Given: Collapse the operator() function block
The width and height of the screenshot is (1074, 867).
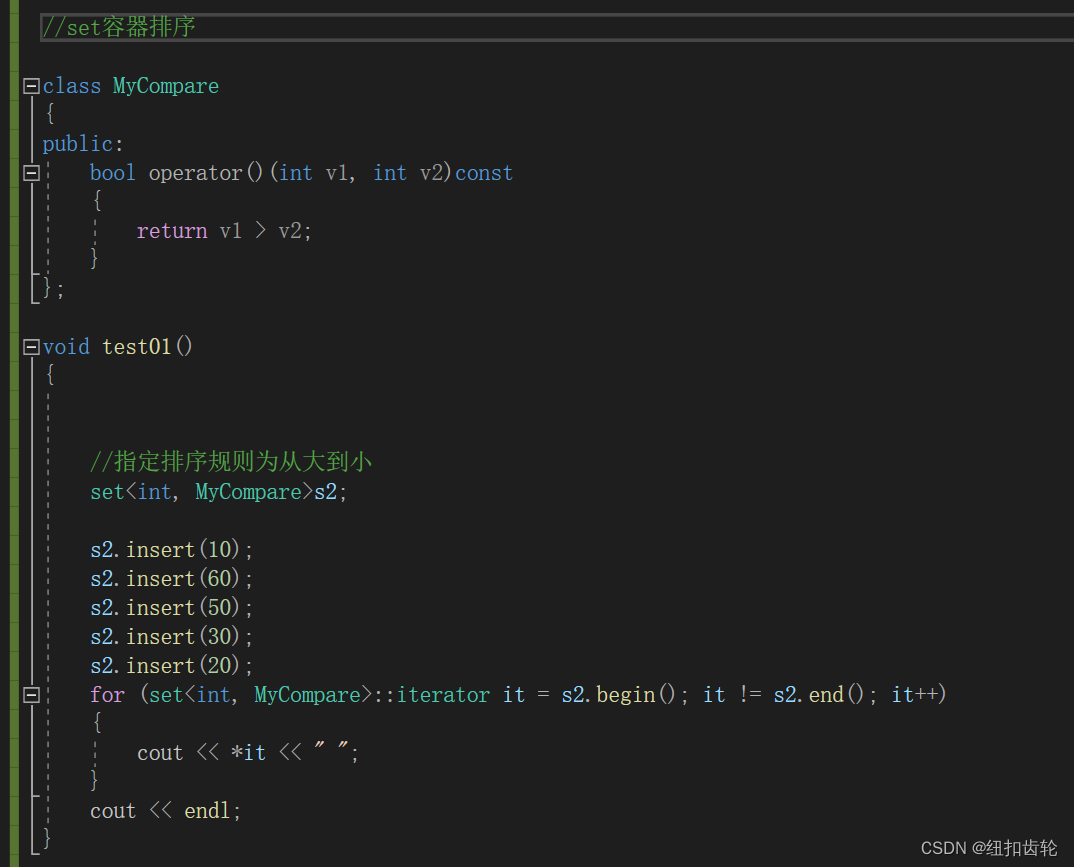Looking at the screenshot, I should [x=31, y=173].
